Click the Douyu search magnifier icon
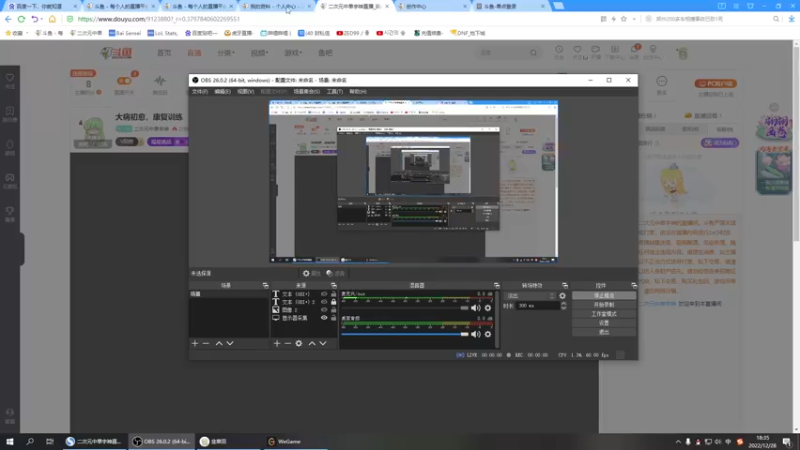Viewport: 800px width, 450px height. [x=533, y=53]
